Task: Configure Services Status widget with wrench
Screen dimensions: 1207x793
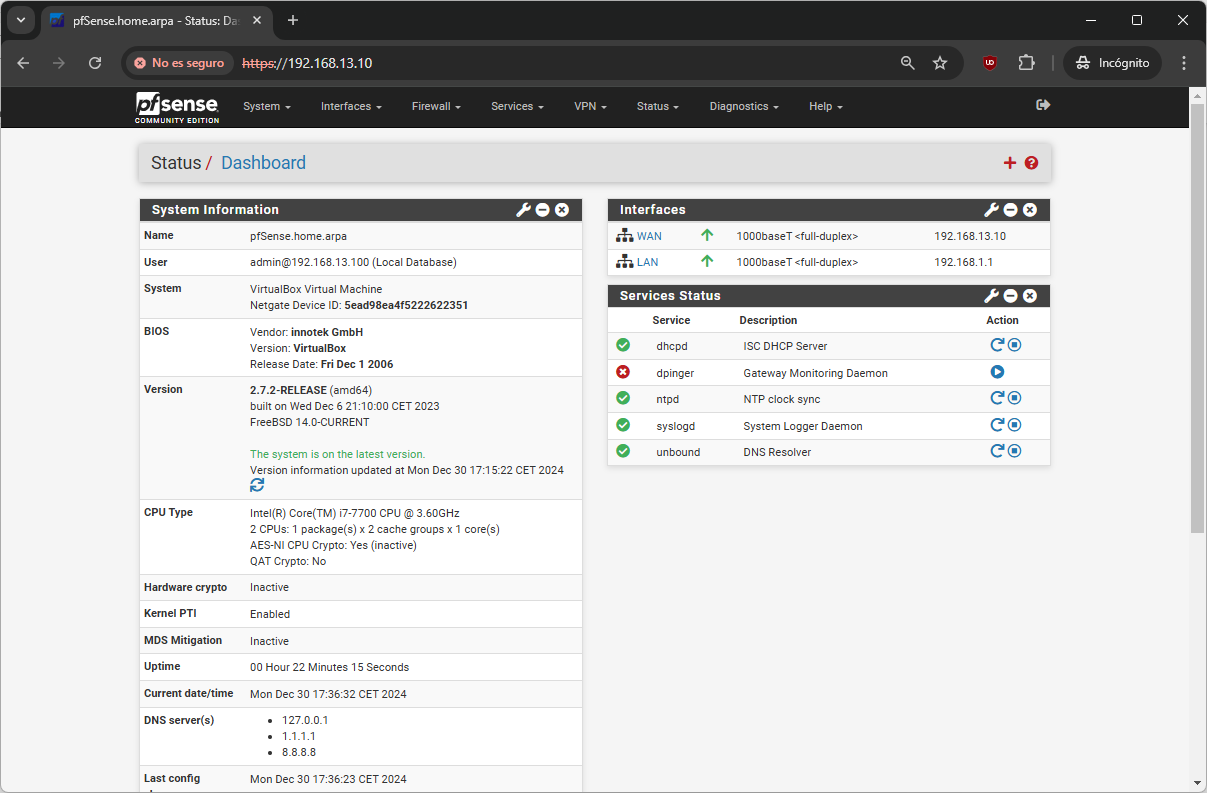Action: click(x=991, y=296)
